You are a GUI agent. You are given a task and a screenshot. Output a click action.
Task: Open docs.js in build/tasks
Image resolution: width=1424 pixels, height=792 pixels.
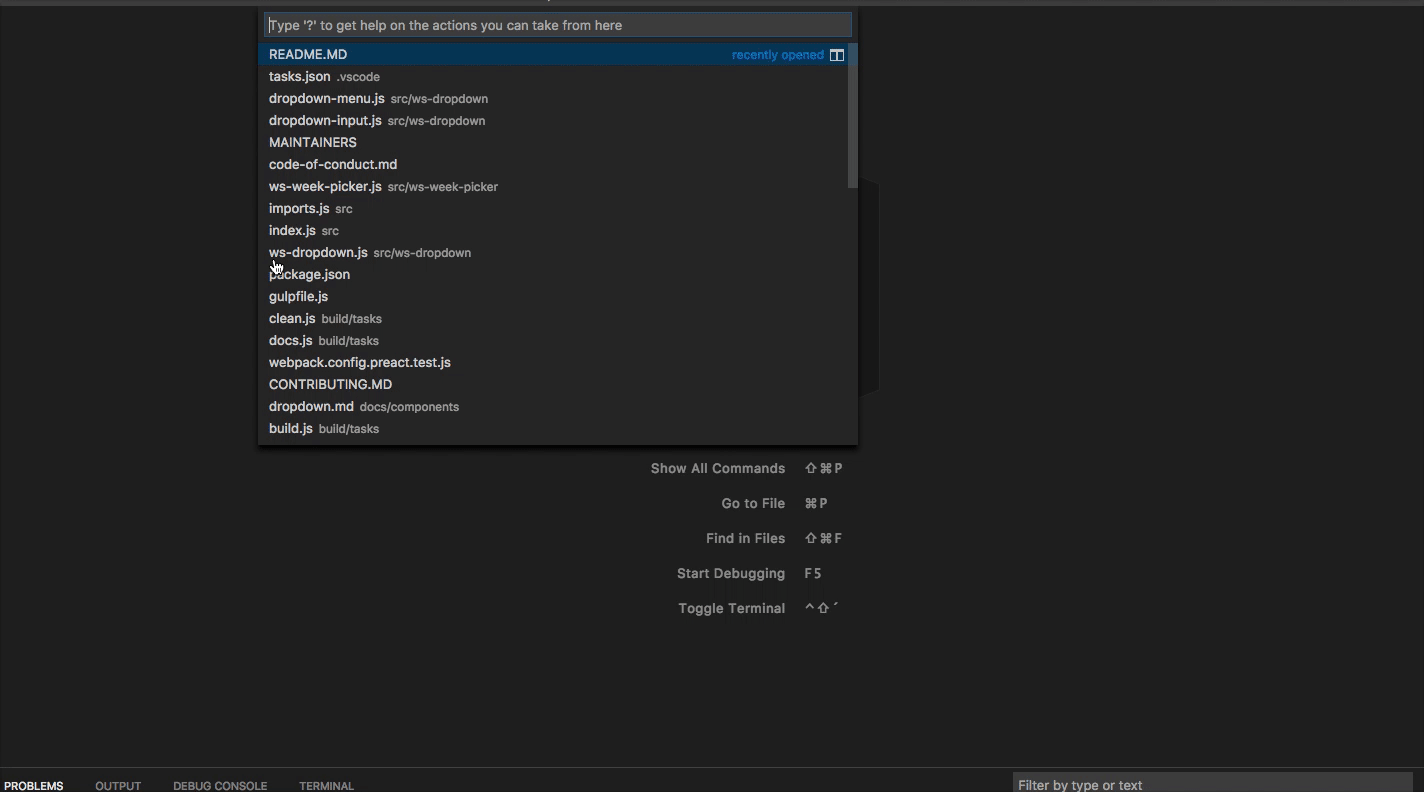click(553, 341)
